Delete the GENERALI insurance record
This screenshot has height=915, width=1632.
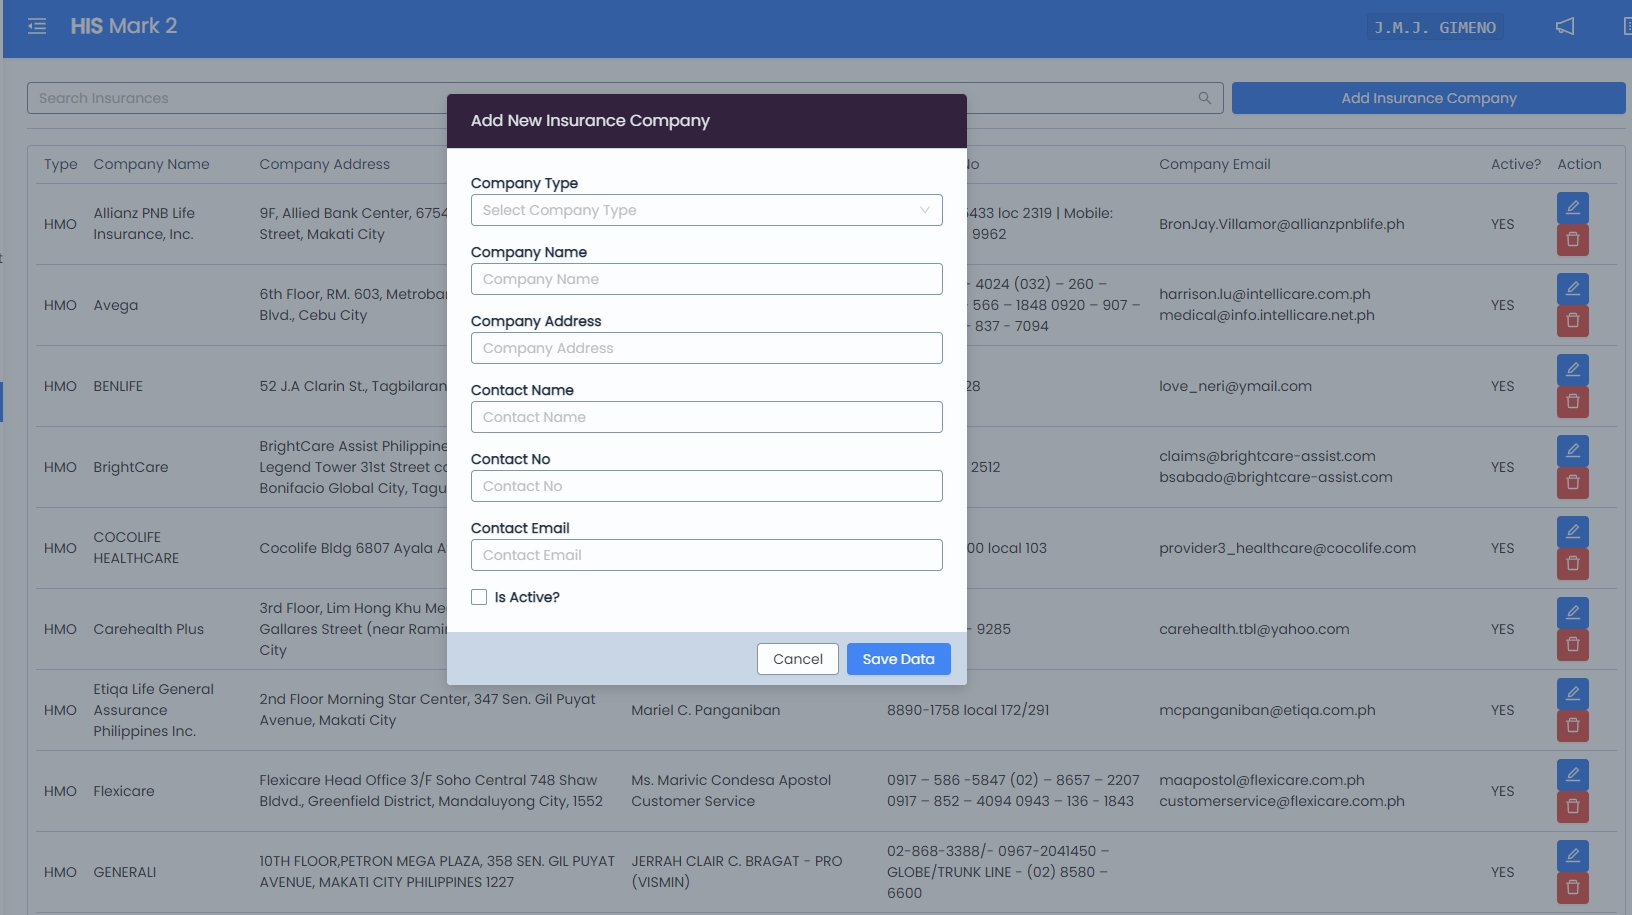[x=1572, y=888]
